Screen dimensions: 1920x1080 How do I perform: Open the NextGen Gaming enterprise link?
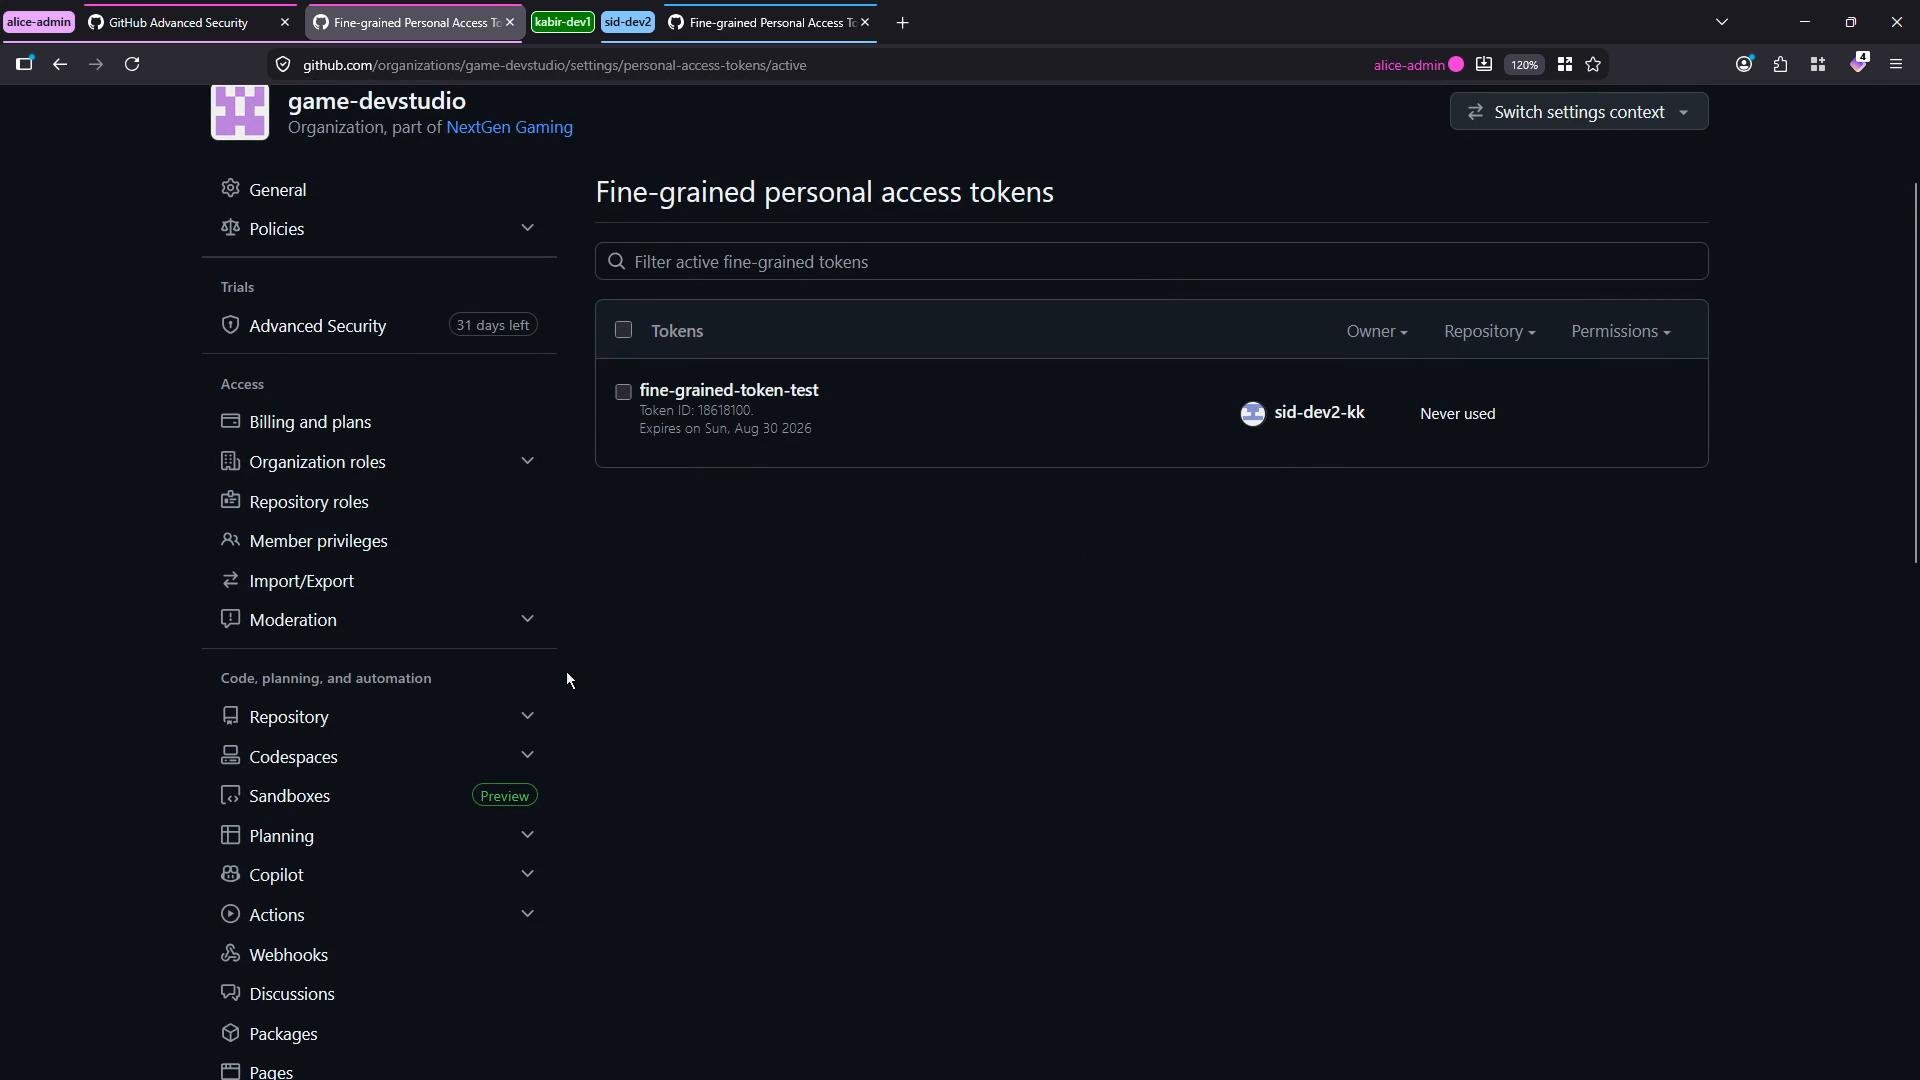509,127
